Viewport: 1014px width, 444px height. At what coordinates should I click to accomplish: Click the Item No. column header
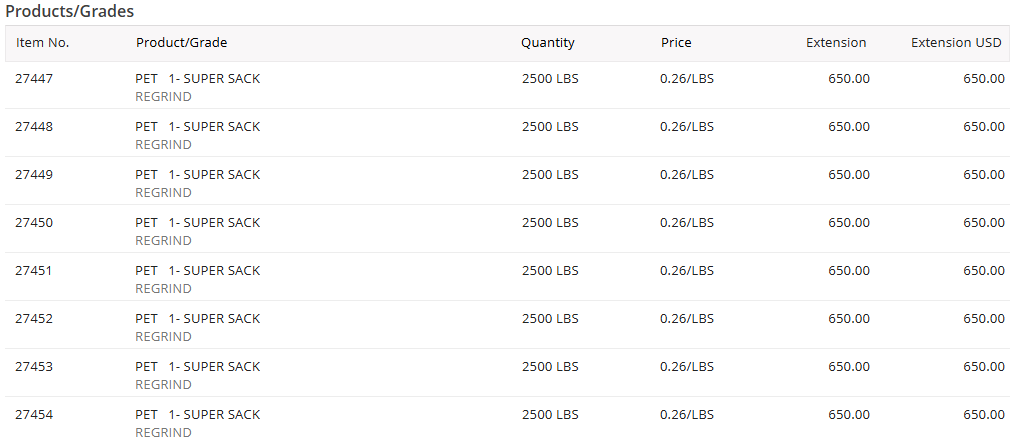tap(42, 43)
